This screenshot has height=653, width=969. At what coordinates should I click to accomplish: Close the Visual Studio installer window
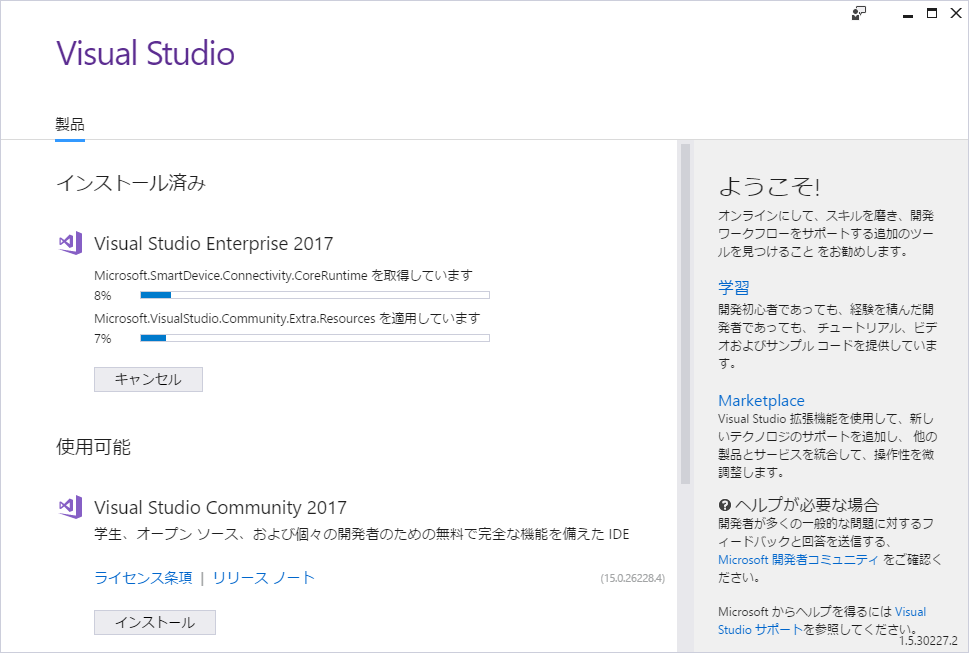pyautogui.click(x=956, y=14)
